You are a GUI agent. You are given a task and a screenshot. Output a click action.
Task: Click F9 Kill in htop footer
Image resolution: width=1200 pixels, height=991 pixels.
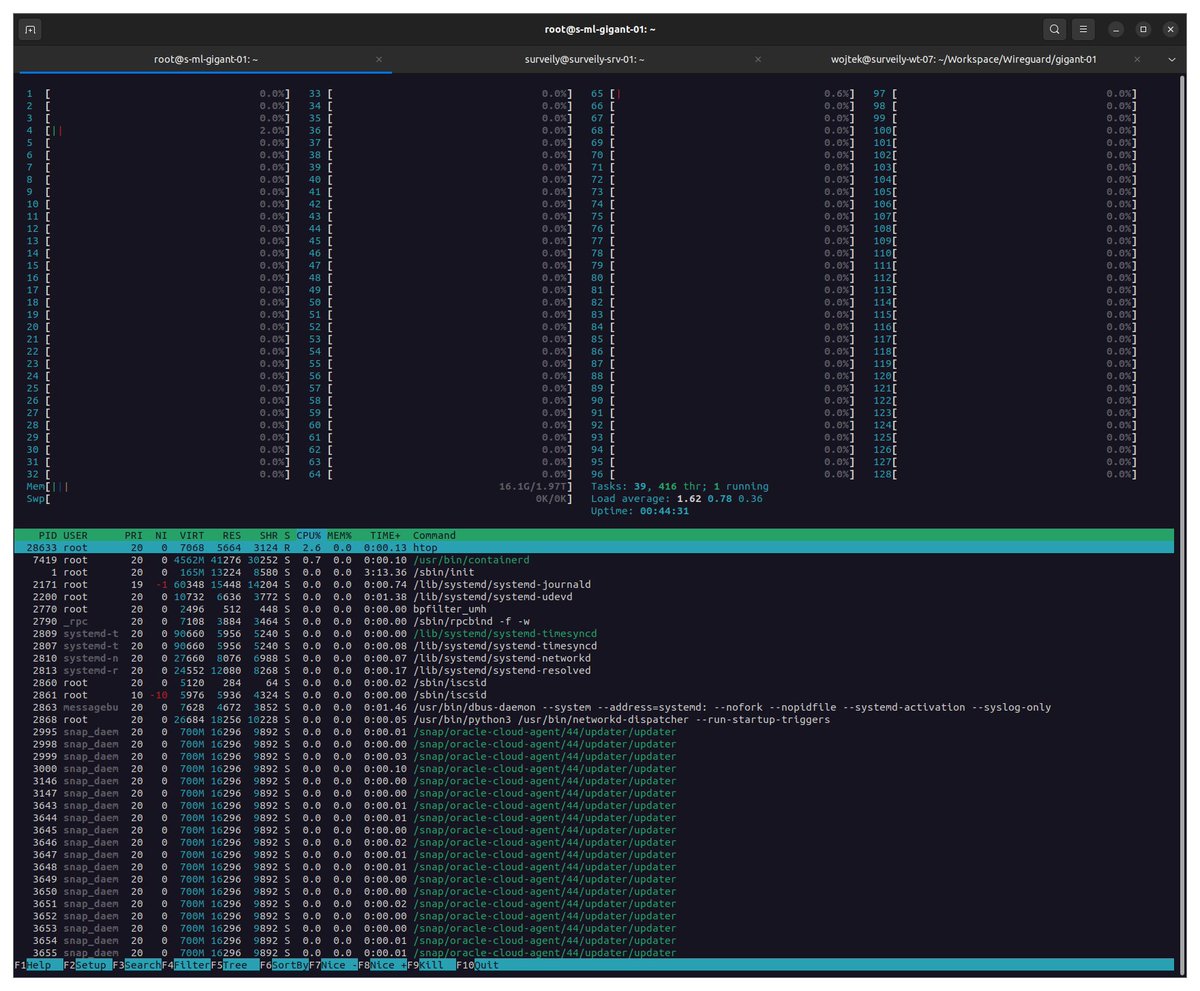pyautogui.click(x=430, y=965)
